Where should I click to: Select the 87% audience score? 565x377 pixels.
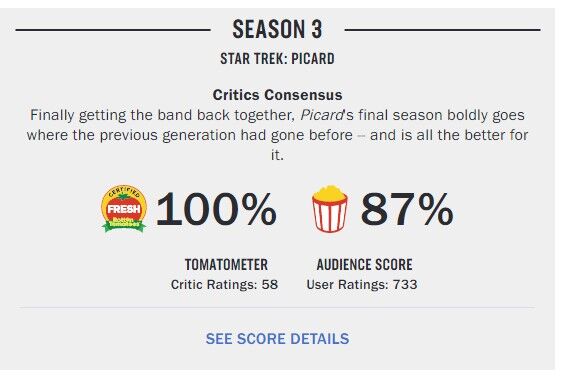point(407,209)
